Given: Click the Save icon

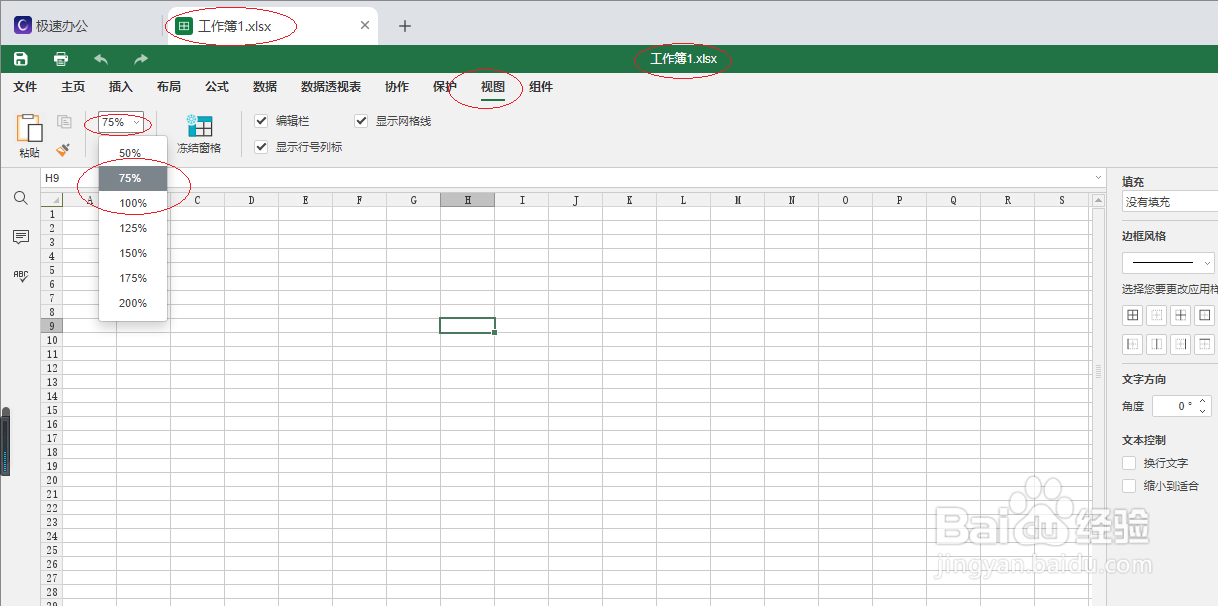Looking at the screenshot, I should 19,58.
